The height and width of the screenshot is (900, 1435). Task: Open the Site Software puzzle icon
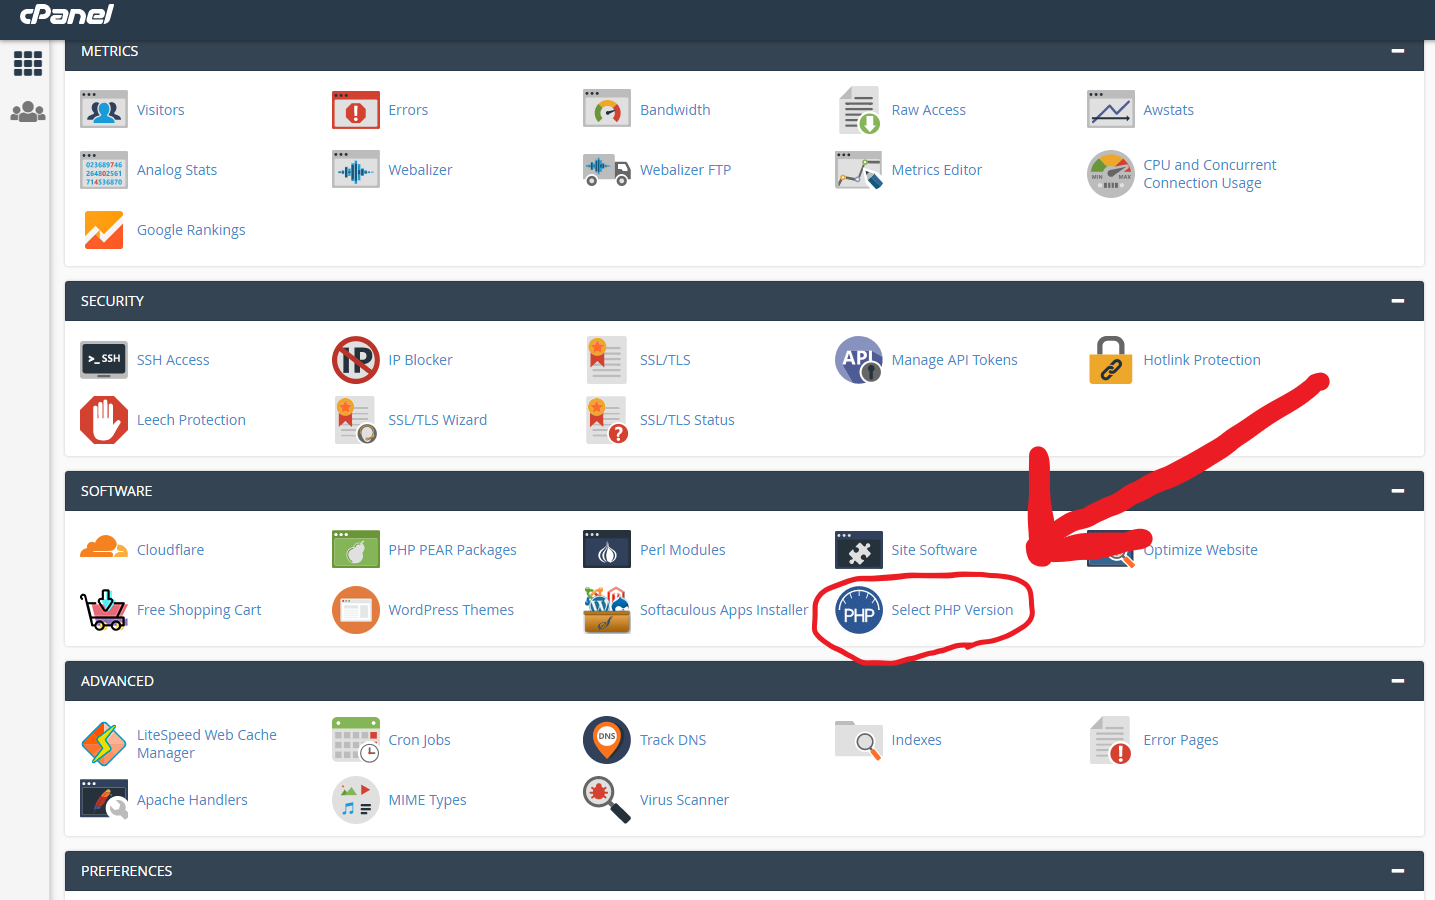859,550
